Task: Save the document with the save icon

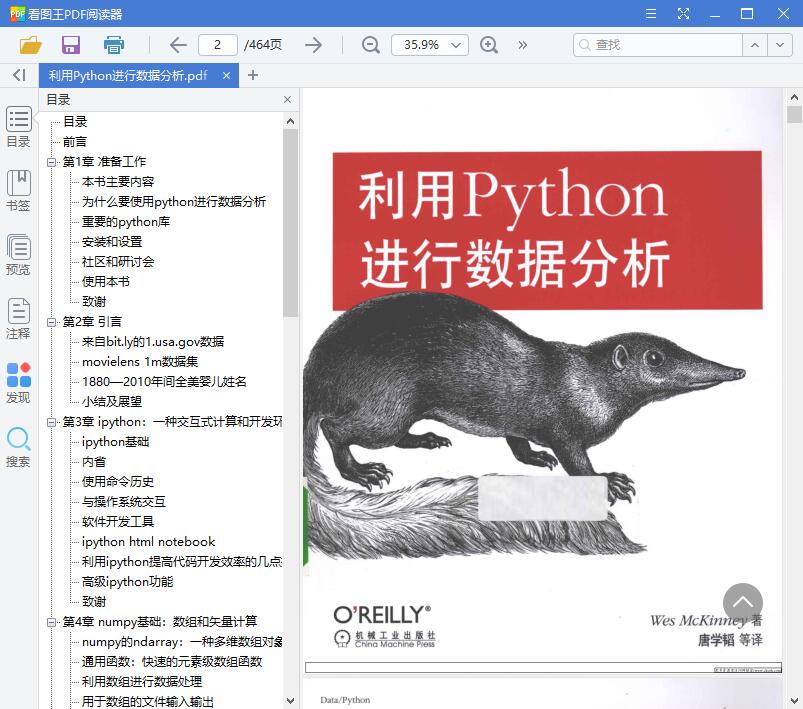Action: [69, 45]
